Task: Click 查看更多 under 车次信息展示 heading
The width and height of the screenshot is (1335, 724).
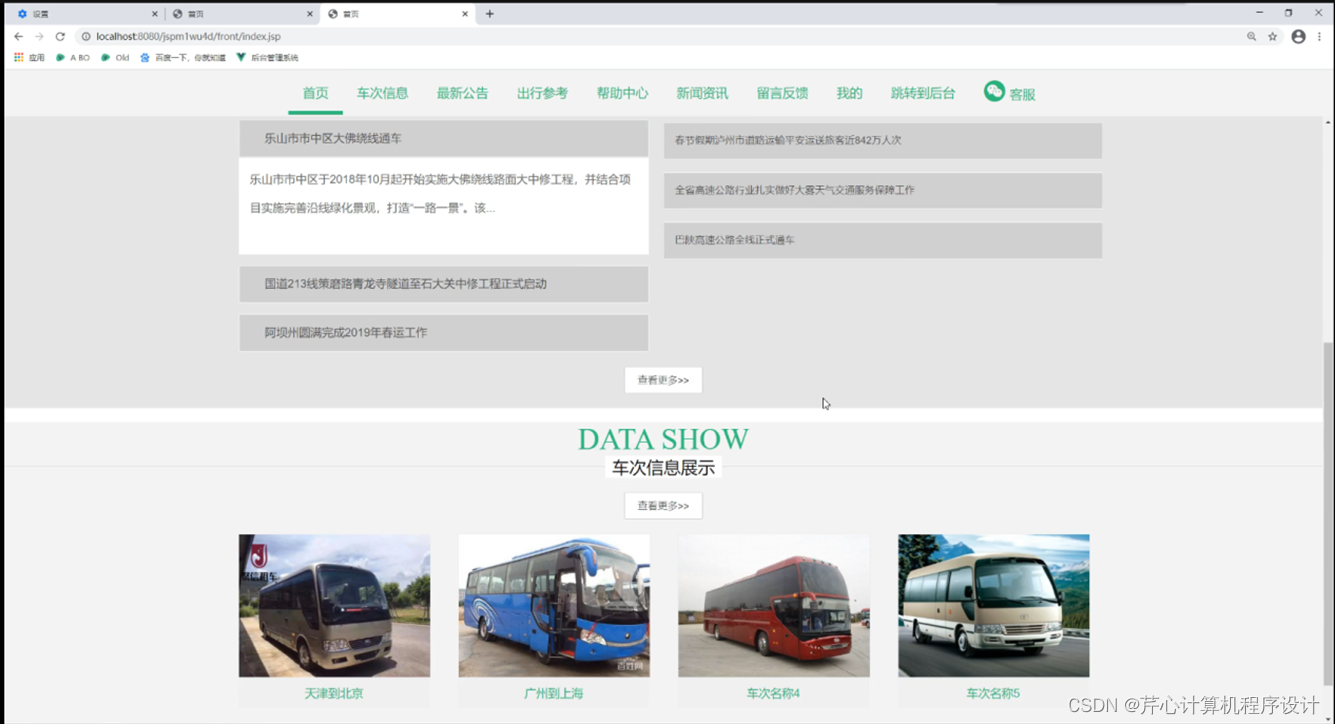Action: tap(663, 506)
